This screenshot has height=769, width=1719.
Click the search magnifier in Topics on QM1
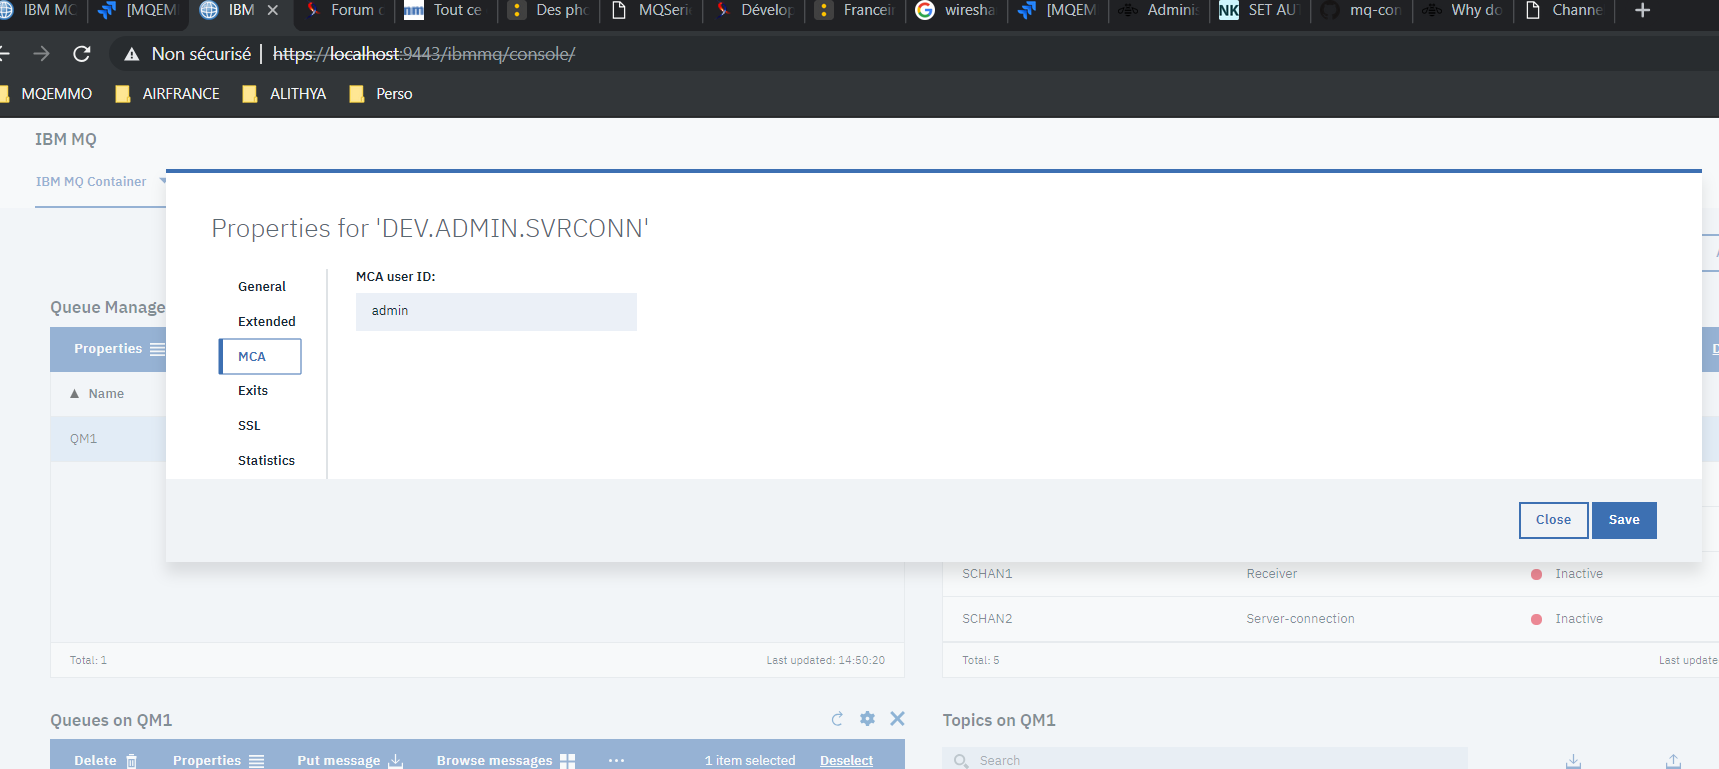[961, 761]
